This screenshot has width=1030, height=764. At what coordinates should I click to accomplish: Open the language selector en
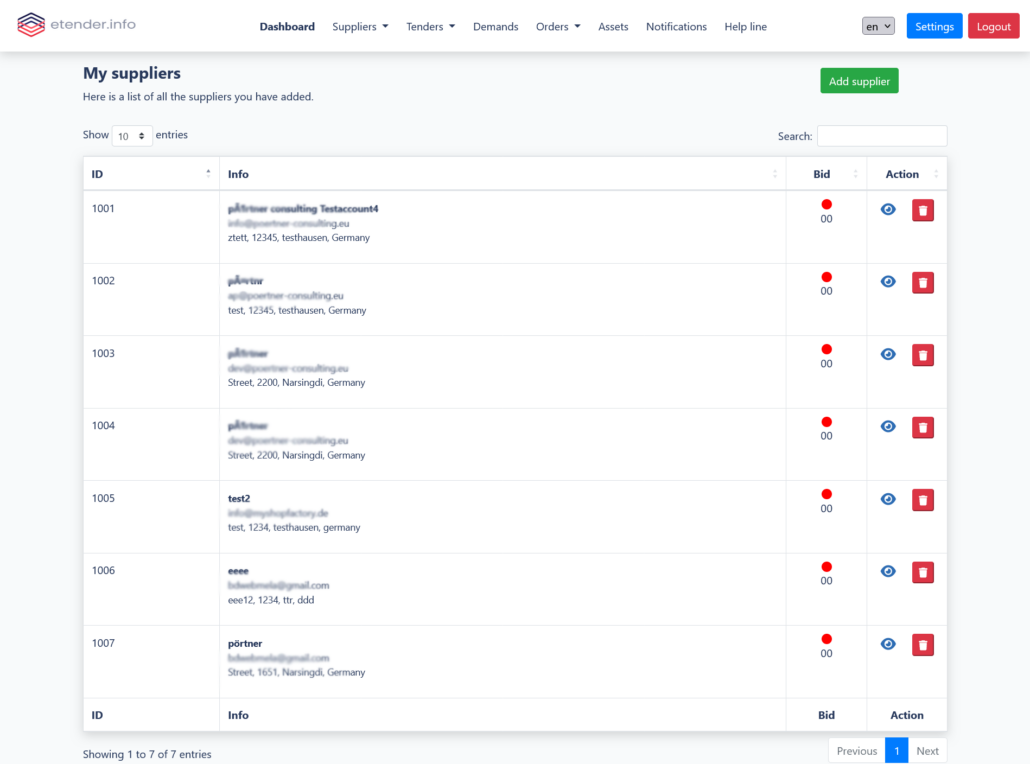(x=878, y=26)
